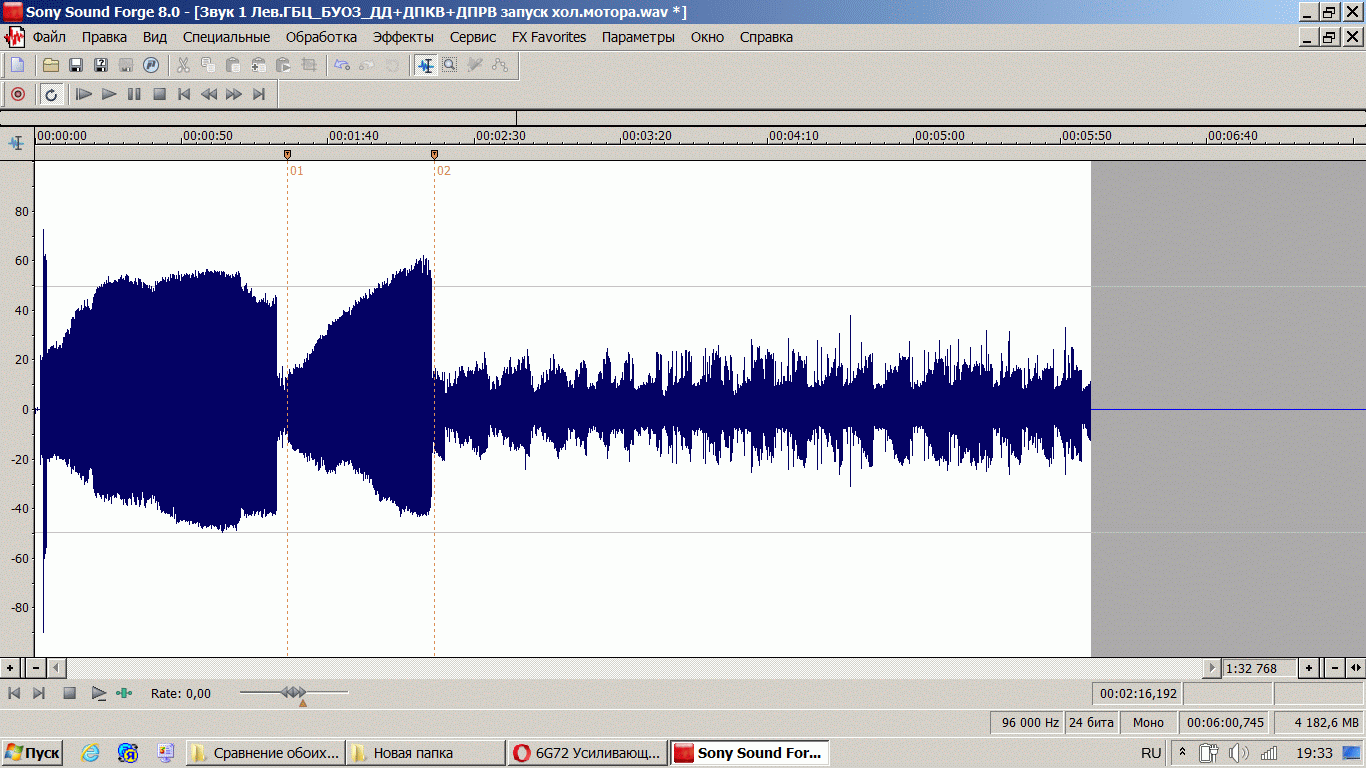Image resolution: width=1366 pixels, height=768 pixels.
Task: Click the Record button in transport bar
Action: (x=17, y=94)
